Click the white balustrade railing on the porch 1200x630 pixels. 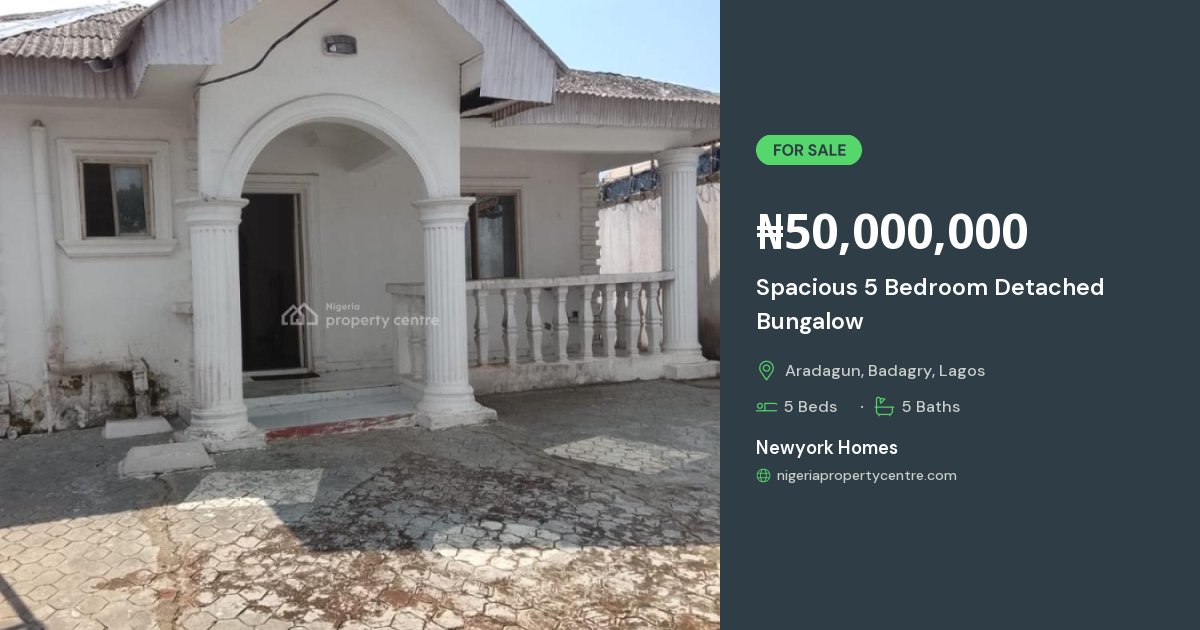click(531, 320)
